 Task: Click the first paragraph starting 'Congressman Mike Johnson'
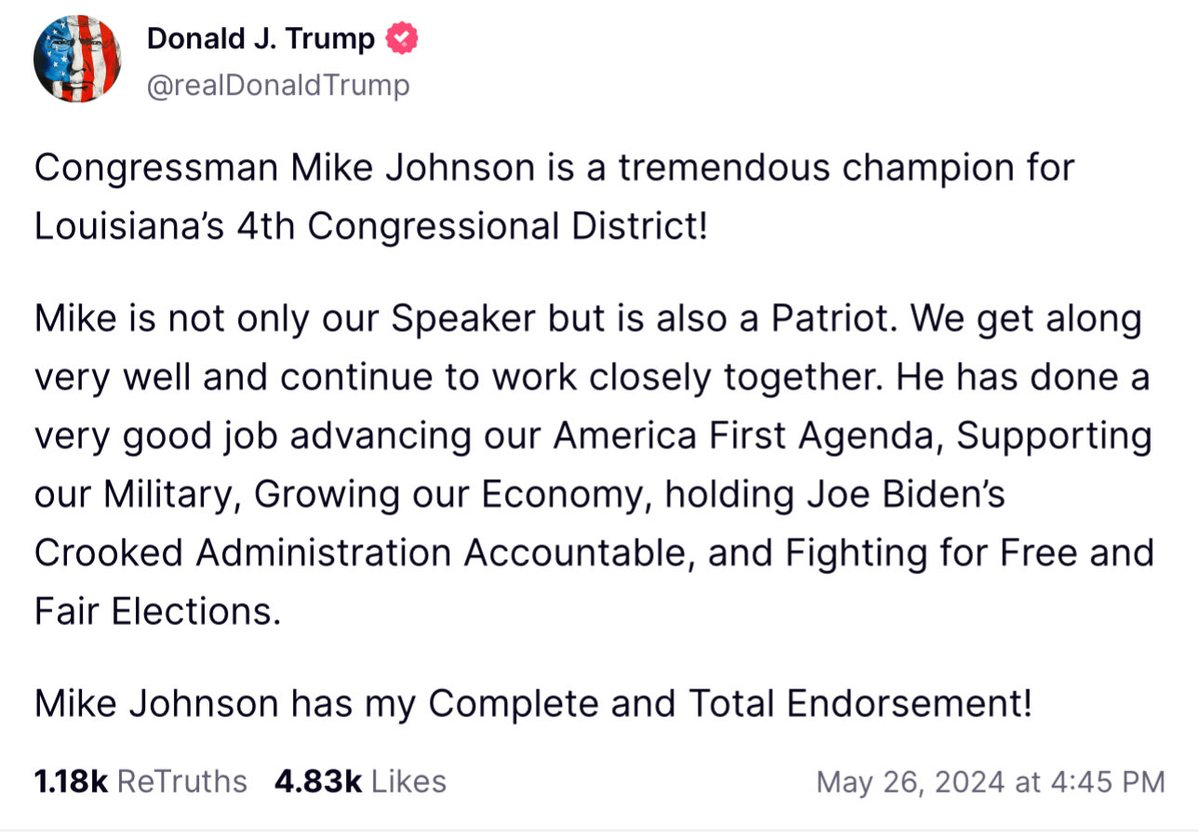click(555, 196)
